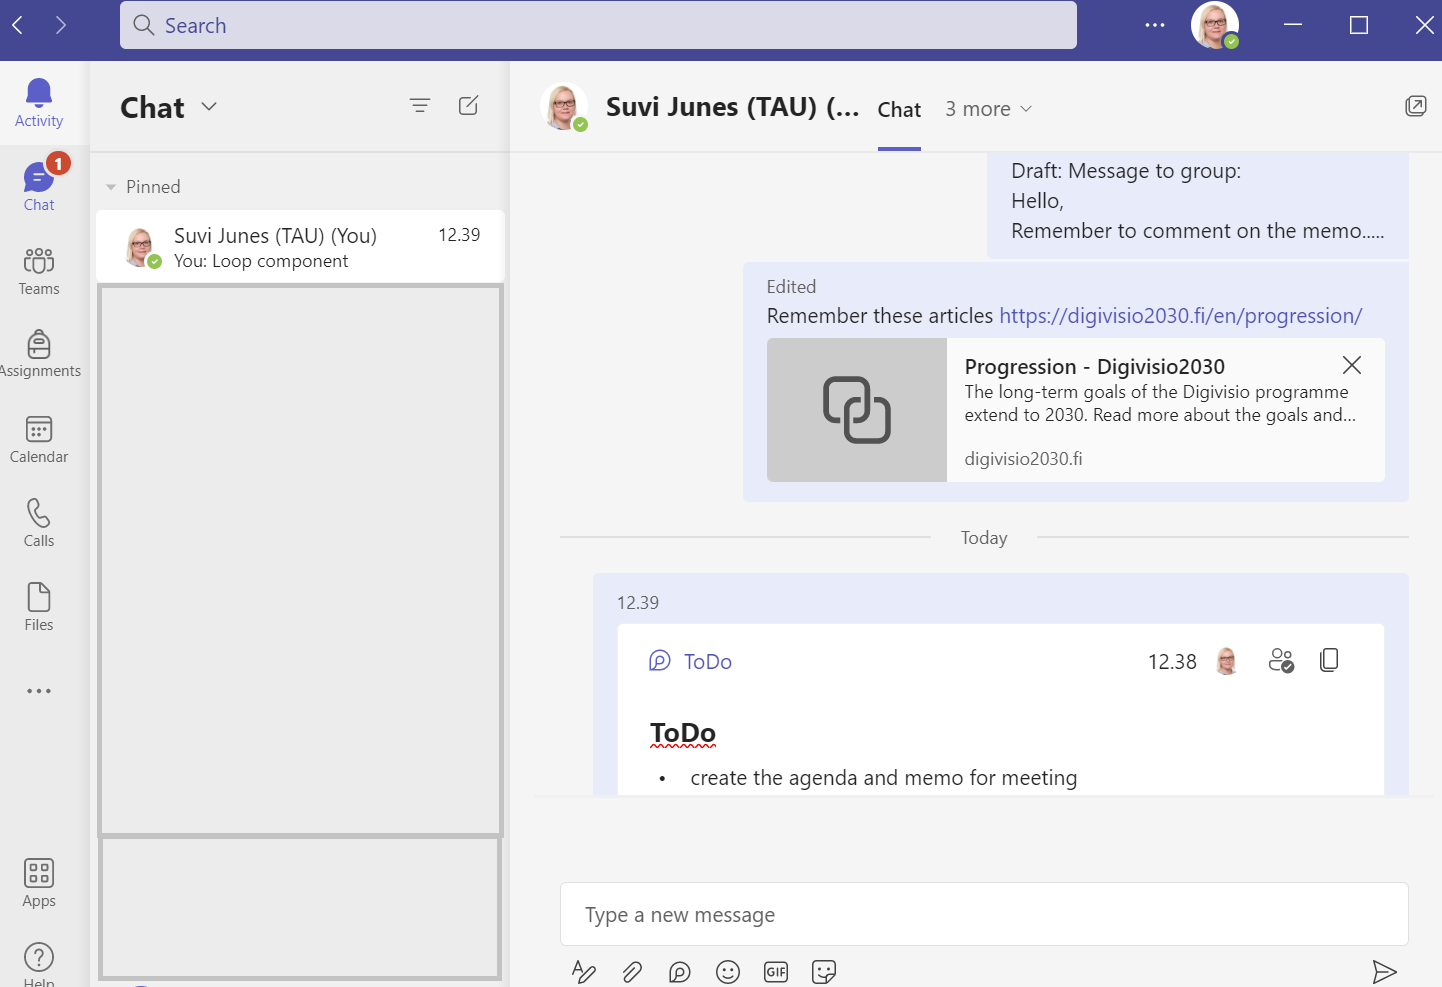Insert a GIF into the message
This screenshot has width=1442, height=987.
click(776, 971)
